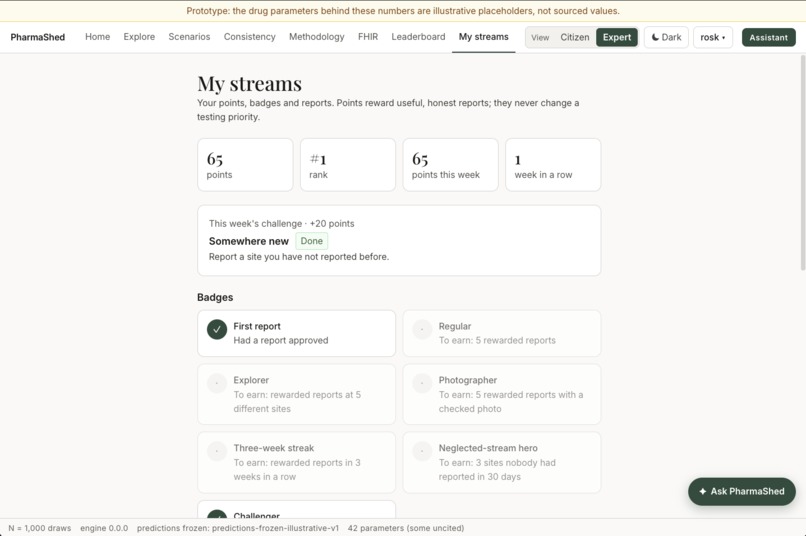Open Scenarios in the navigation

click(x=189, y=36)
